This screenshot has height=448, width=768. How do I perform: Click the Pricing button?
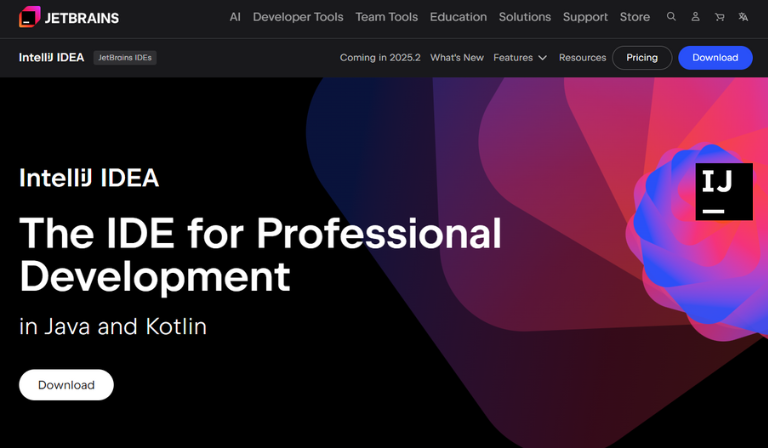[642, 58]
